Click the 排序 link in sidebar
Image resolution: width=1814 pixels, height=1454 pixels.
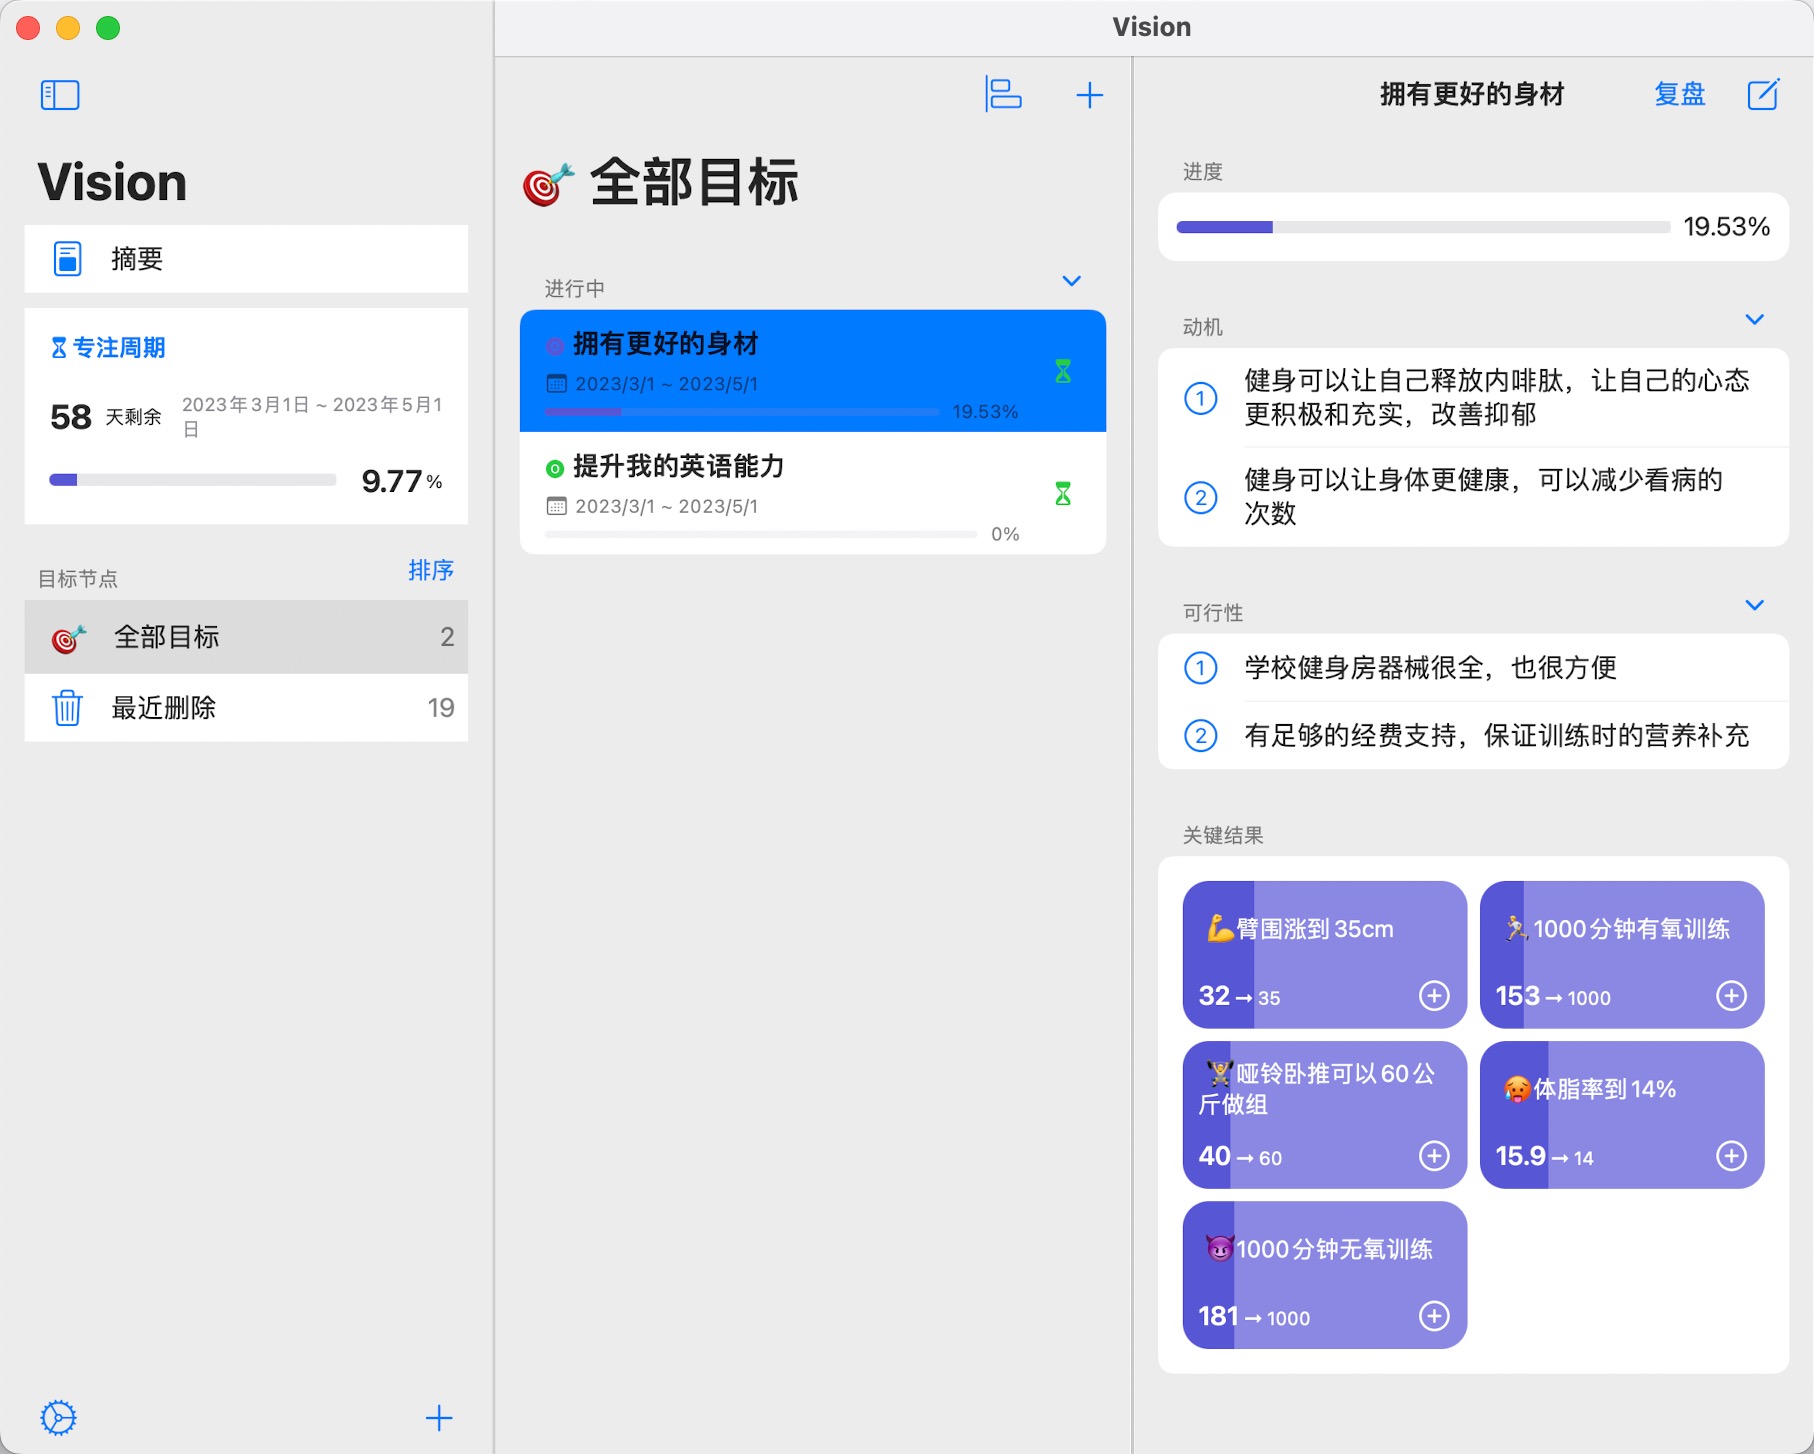pyautogui.click(x=431, y=570)
